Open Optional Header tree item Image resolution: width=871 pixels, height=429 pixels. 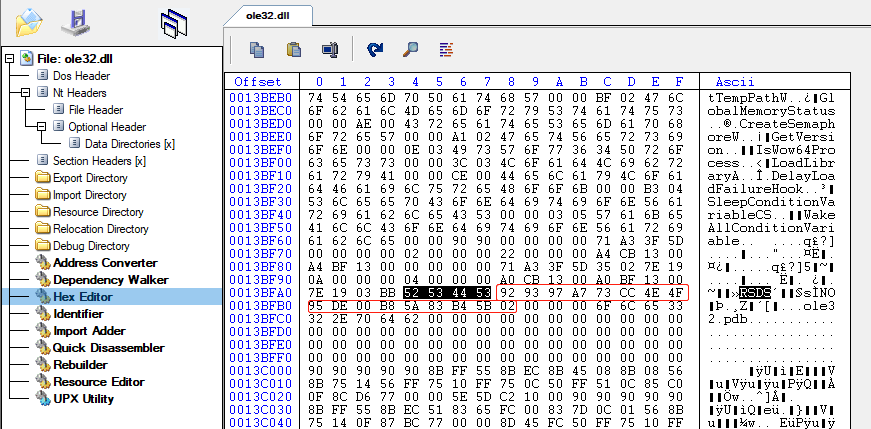point(107,127)
